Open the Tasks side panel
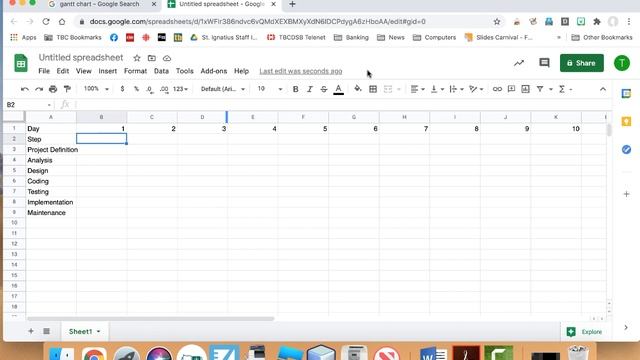The width and height of the screenshot is (640, 360). point(627,149)
